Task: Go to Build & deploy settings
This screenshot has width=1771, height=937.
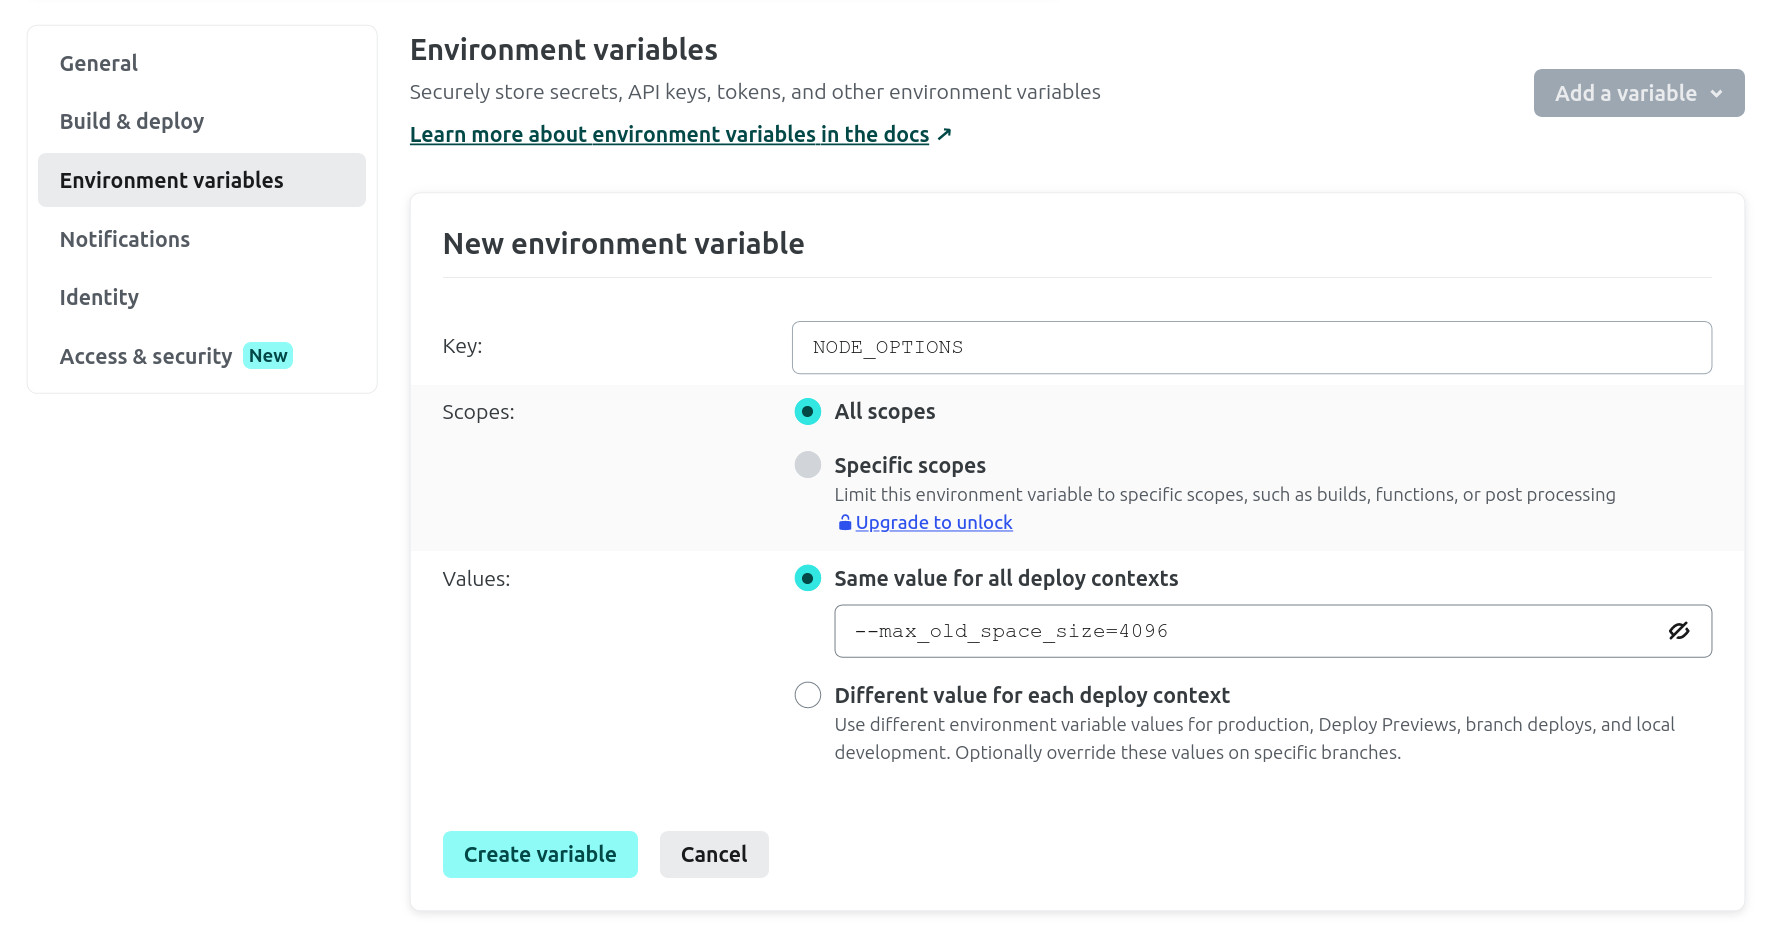Action: (x=132, y=121)
